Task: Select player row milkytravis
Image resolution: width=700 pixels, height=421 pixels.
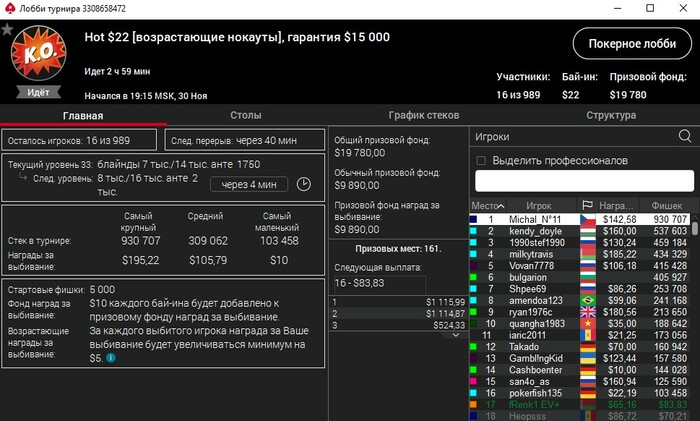Action: click(580, 254)
